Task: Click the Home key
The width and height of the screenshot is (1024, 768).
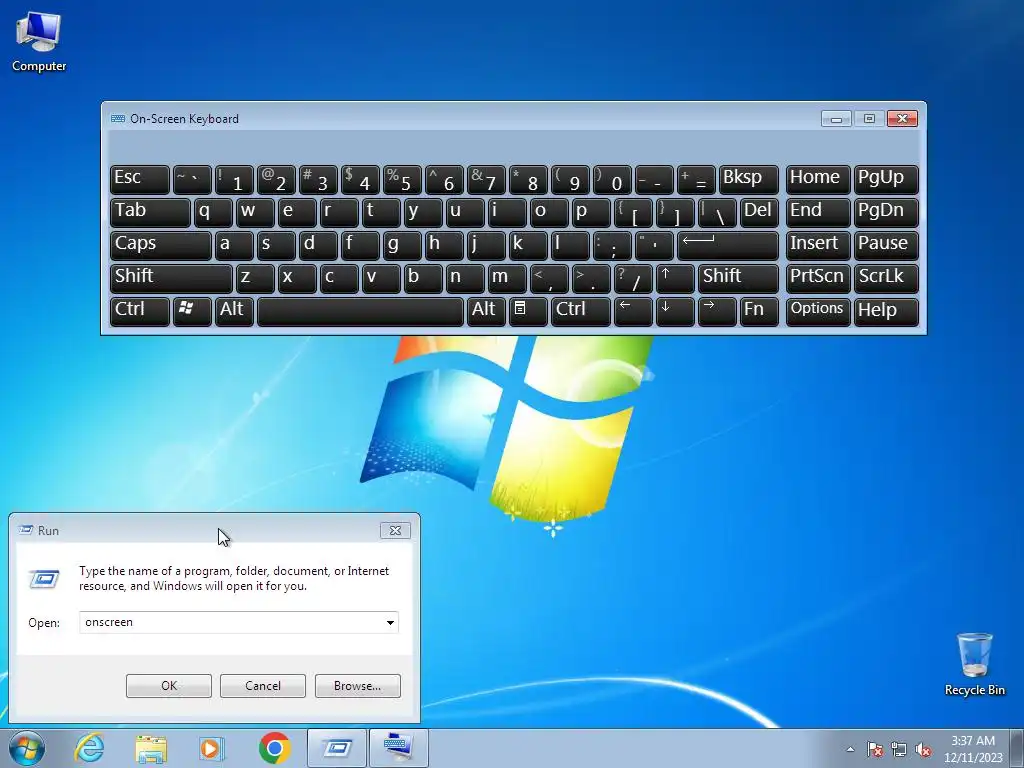Action: [x=818, y=179]
